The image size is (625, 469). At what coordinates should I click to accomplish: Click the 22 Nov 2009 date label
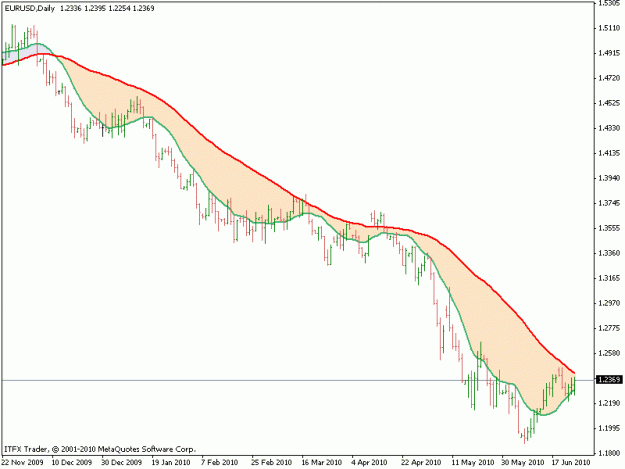[22, 462]
